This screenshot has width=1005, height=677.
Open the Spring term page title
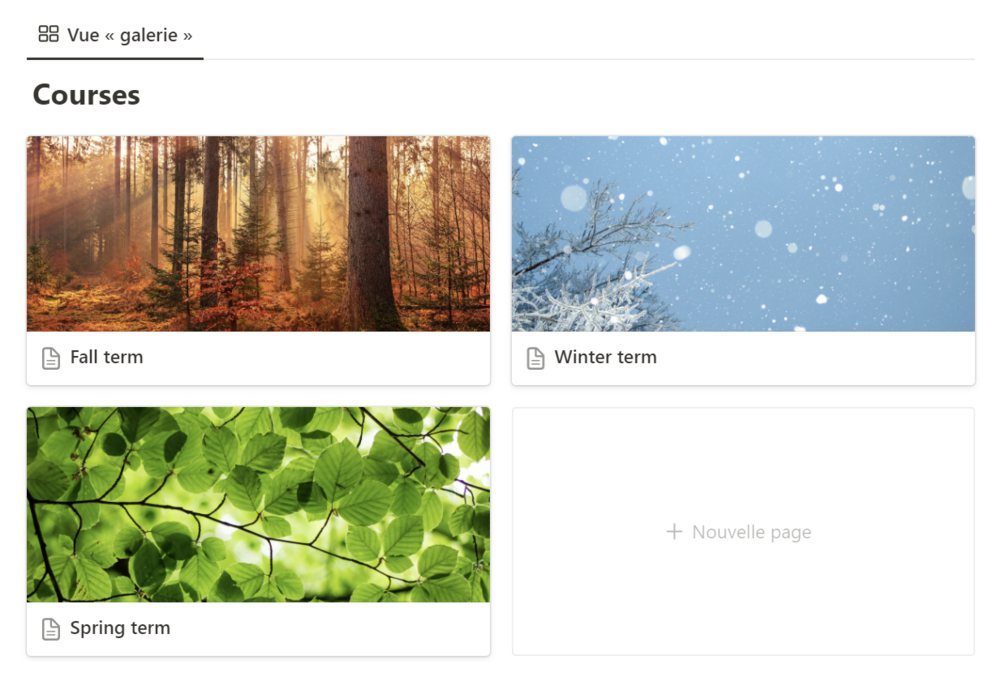(120, 628)
